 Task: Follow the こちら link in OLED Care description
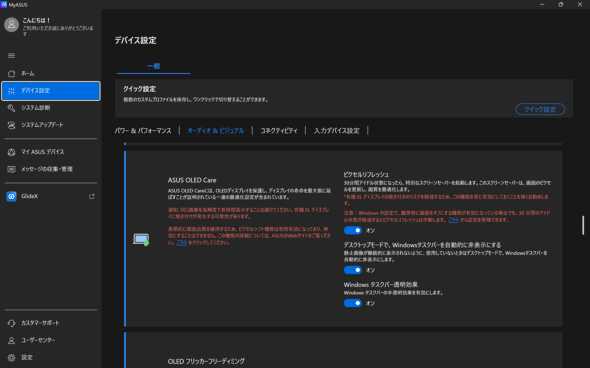tap(182, 243)
